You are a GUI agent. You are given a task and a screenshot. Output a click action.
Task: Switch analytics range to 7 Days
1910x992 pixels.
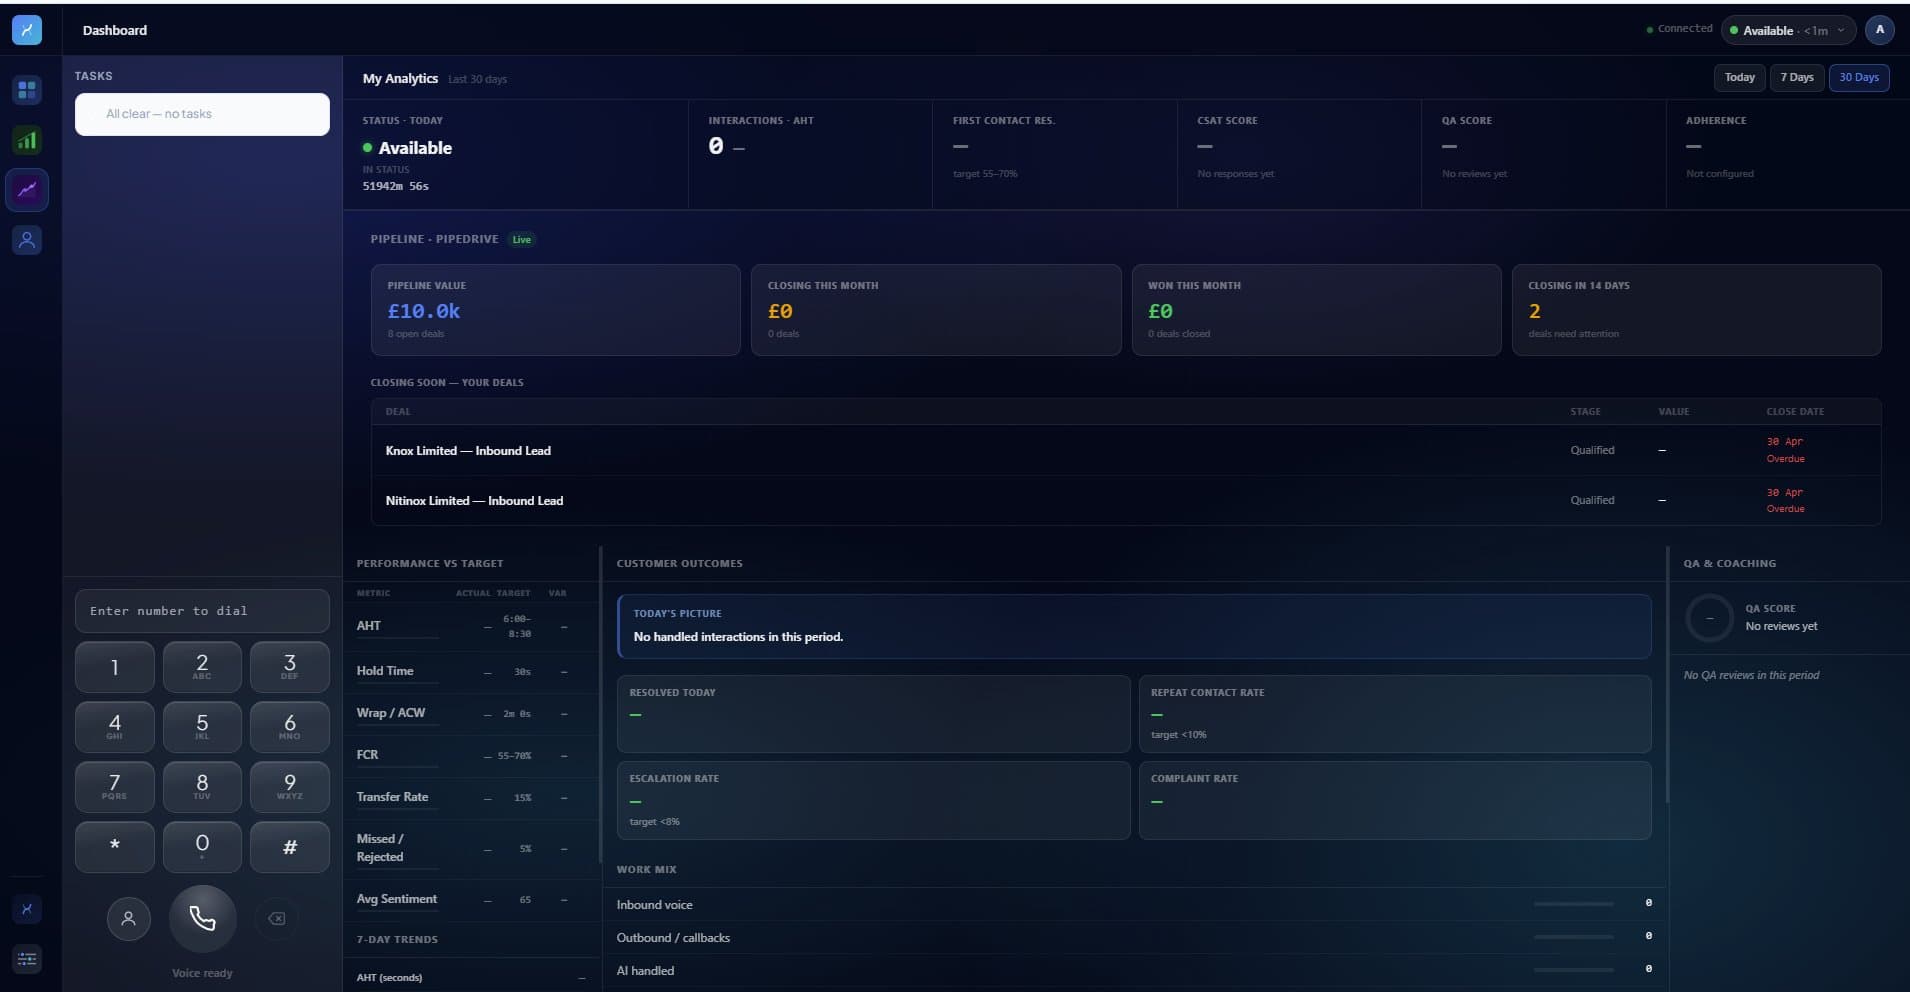click(1796, 77)
